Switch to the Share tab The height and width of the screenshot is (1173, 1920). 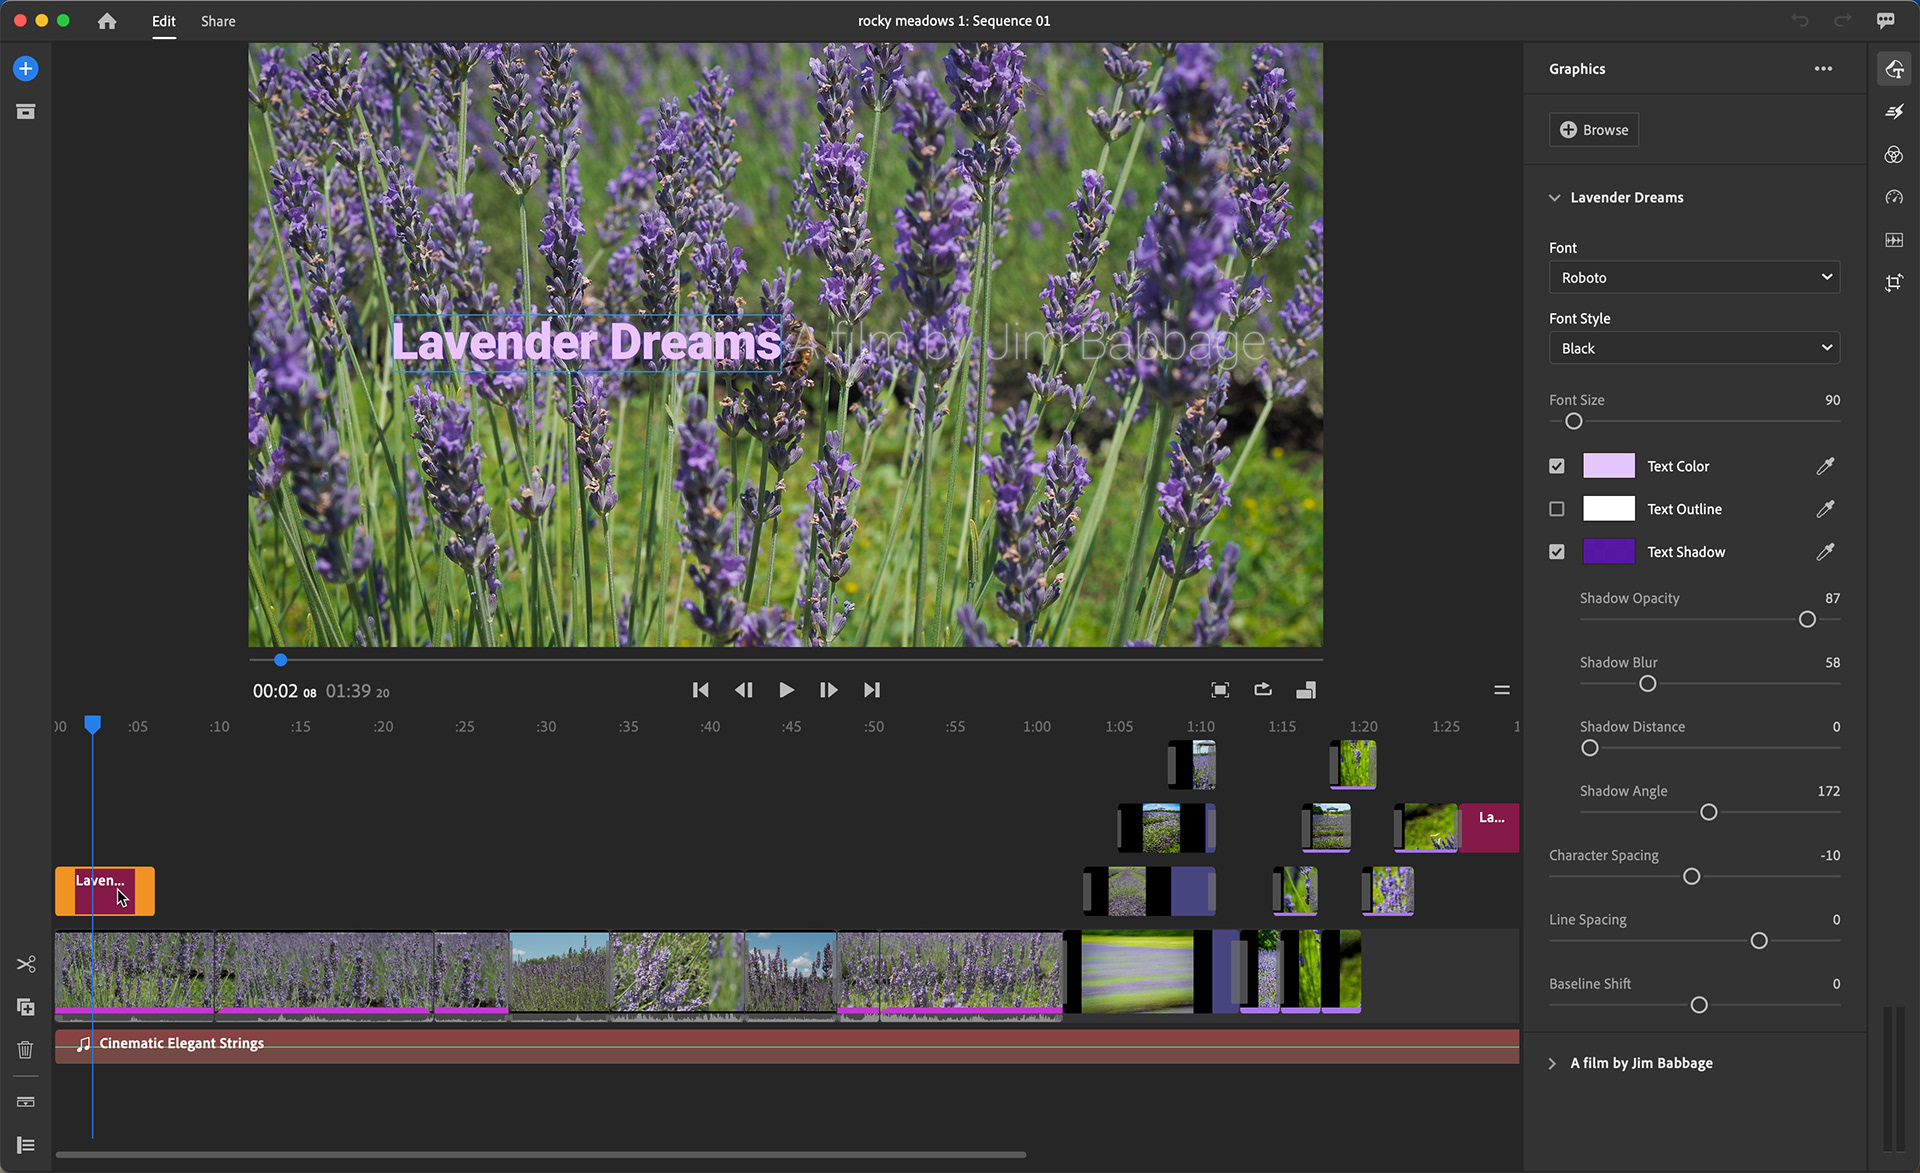[218, 21]
